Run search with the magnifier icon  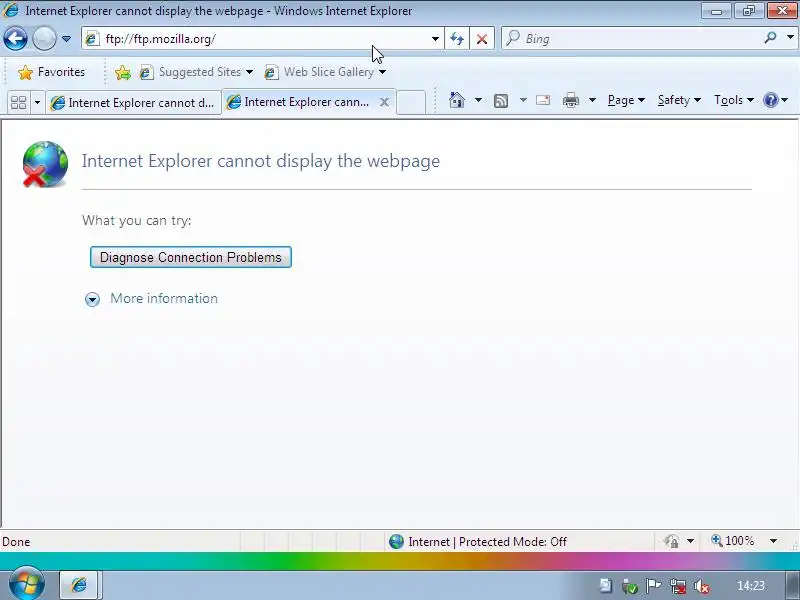[x=771, y=38]
